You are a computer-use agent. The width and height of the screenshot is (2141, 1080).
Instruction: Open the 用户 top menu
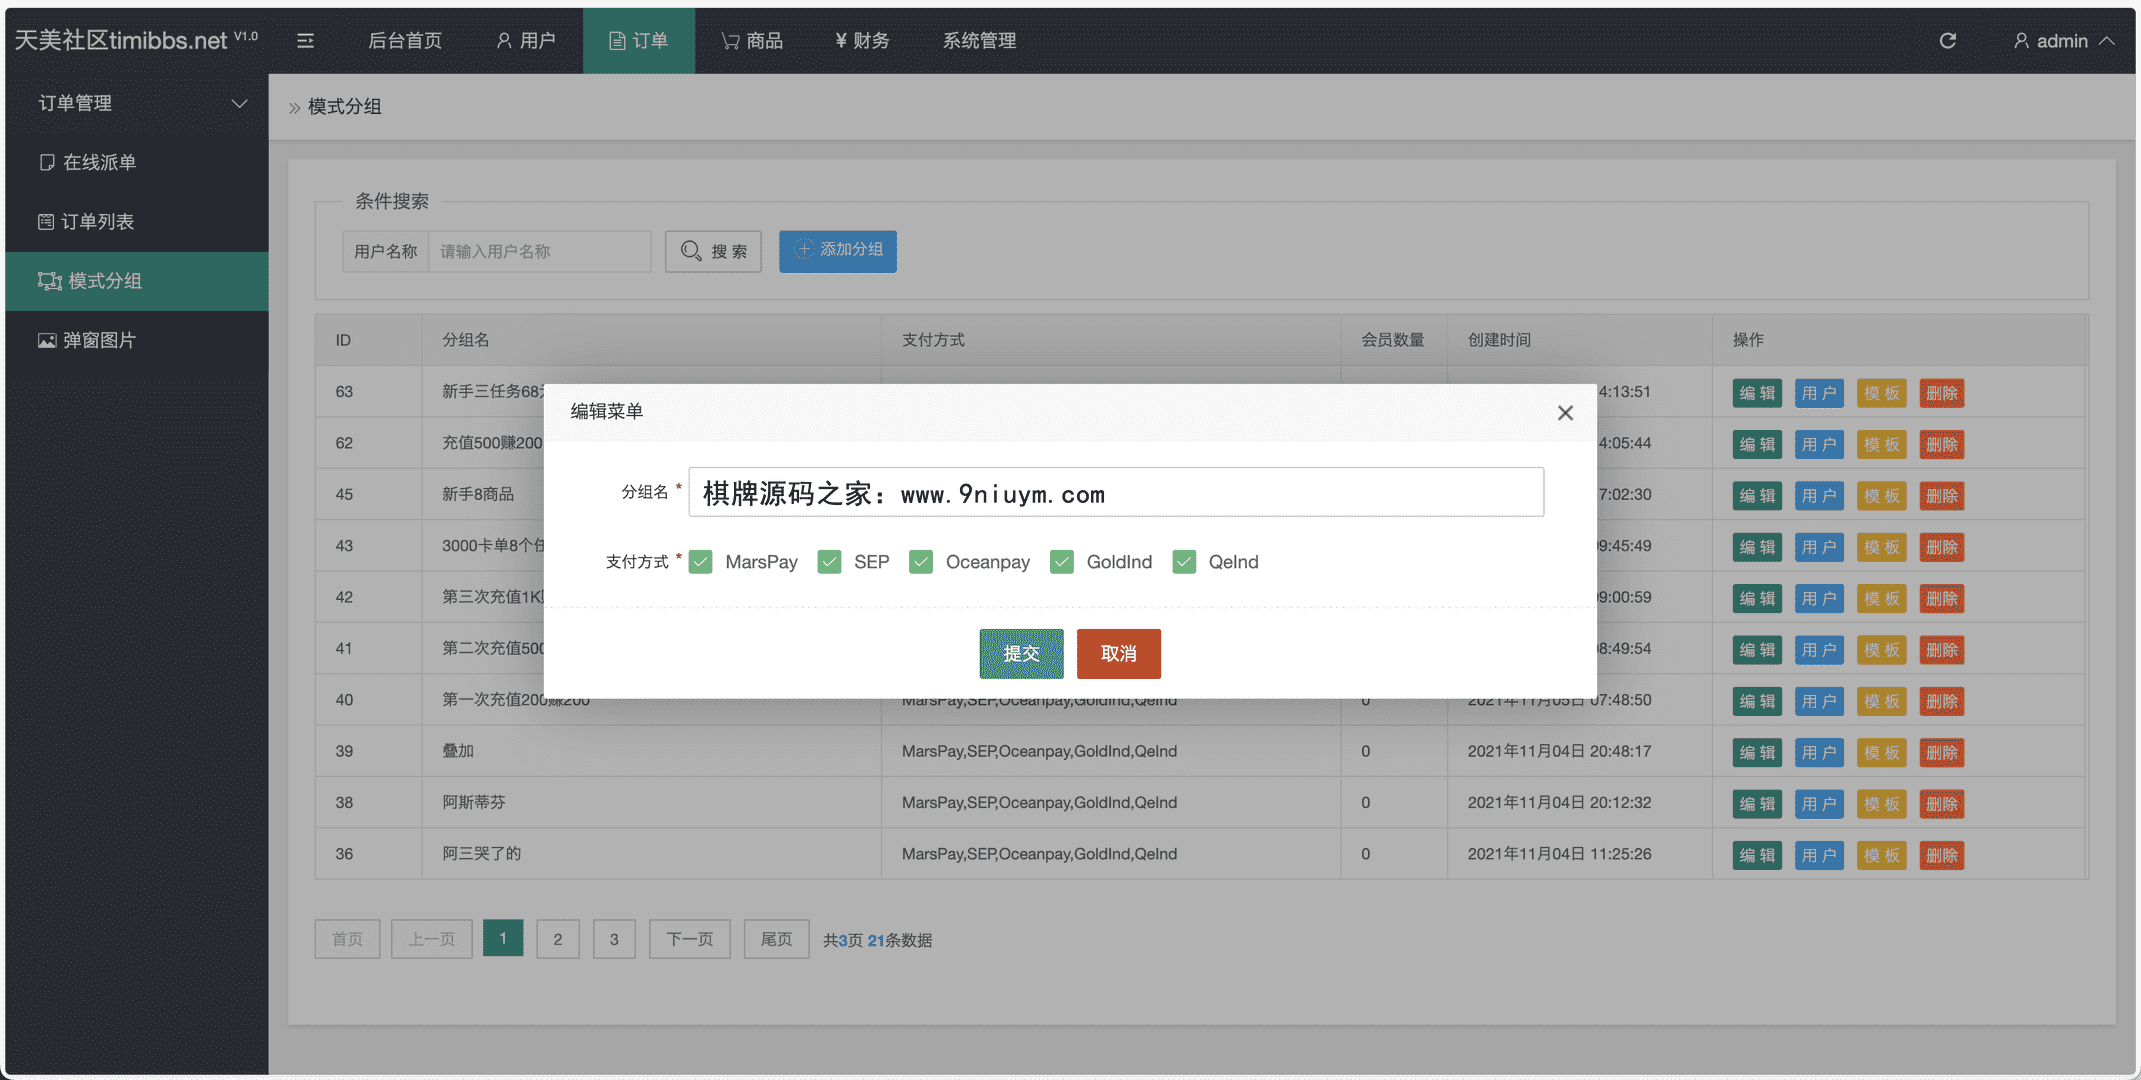pyautogui.click(x=526, y=41)
